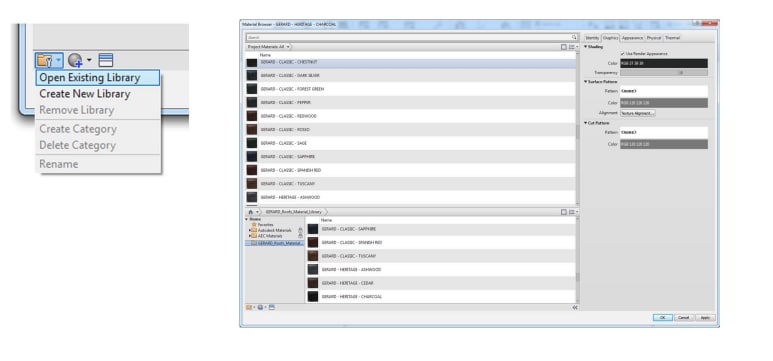This screenshot has width=773, height=361.
Task: Click GERARD_Roofs_Material_Library breadcrumb
Action: coord(294,212)
